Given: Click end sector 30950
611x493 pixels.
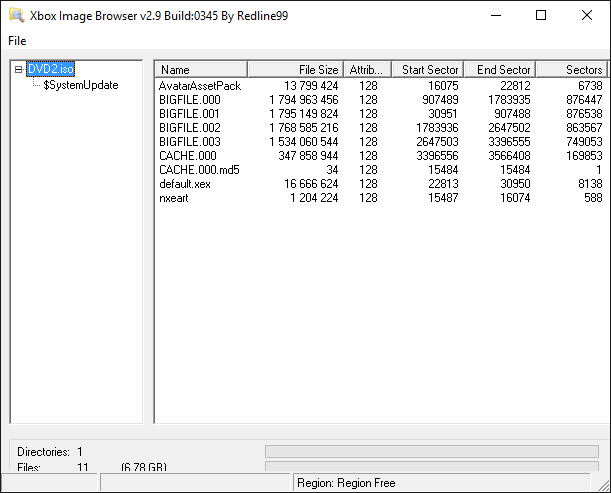Looking at the screenshot, I should tap(515, 184).
